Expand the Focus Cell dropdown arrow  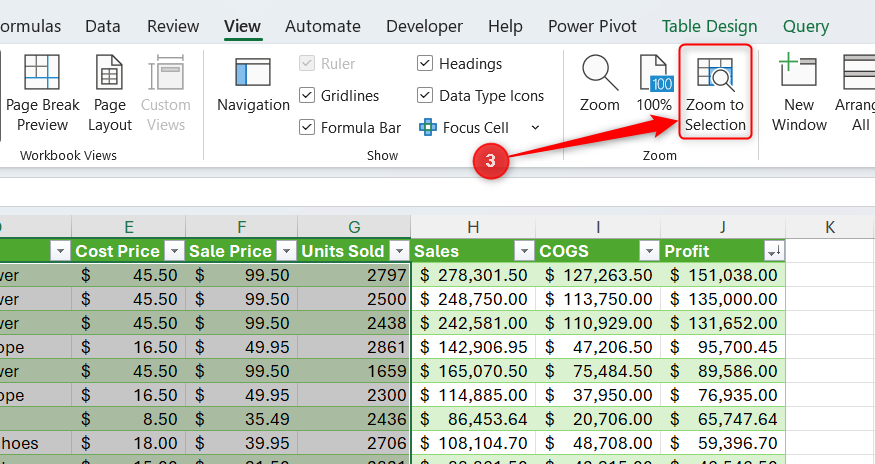535,128
